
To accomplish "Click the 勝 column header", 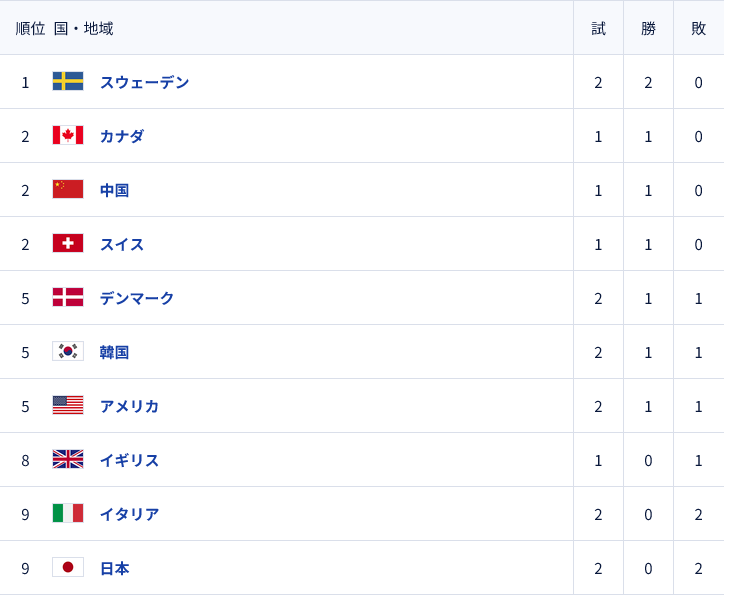I will point(648,28).
